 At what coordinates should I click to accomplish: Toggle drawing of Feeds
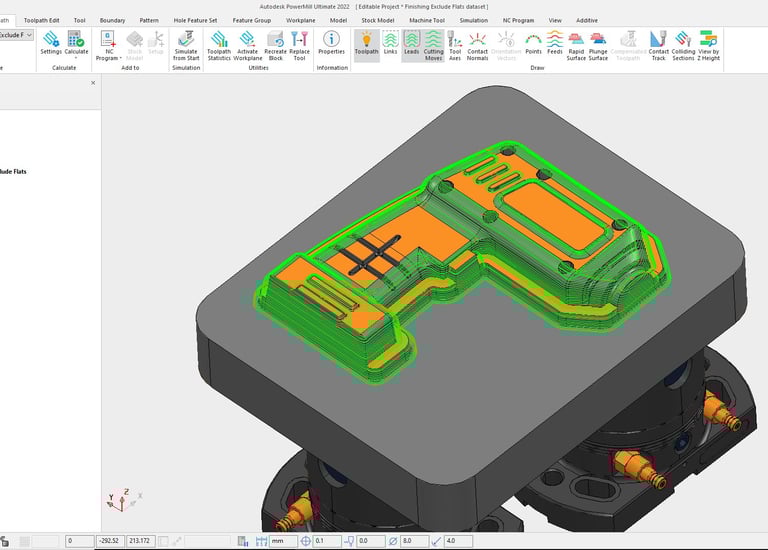point(555,43)
